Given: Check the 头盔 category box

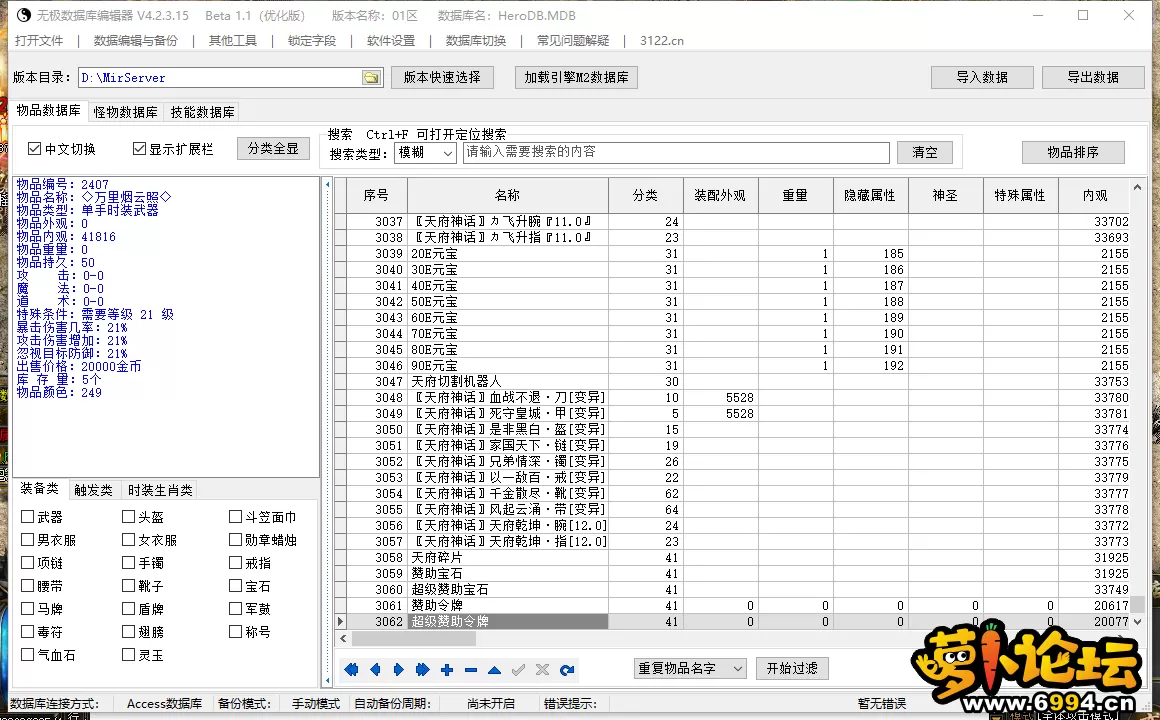Looking at the screenshot, I should point(129,517).
